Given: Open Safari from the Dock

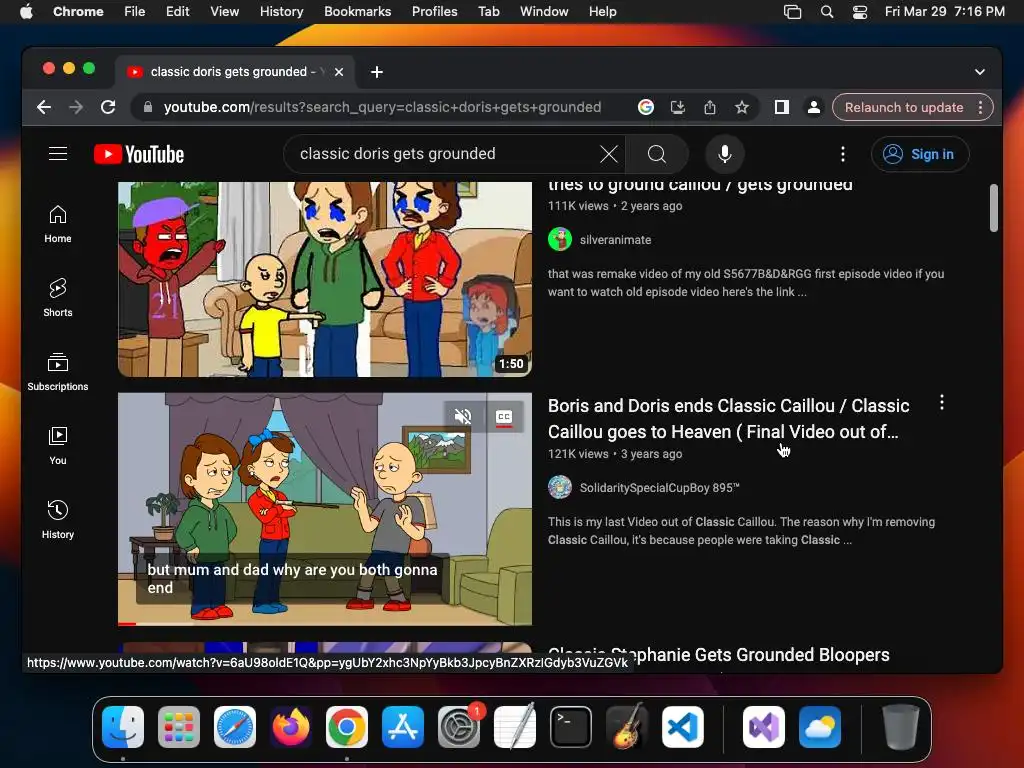Looking at the screenshot, I should coord(234,727).
